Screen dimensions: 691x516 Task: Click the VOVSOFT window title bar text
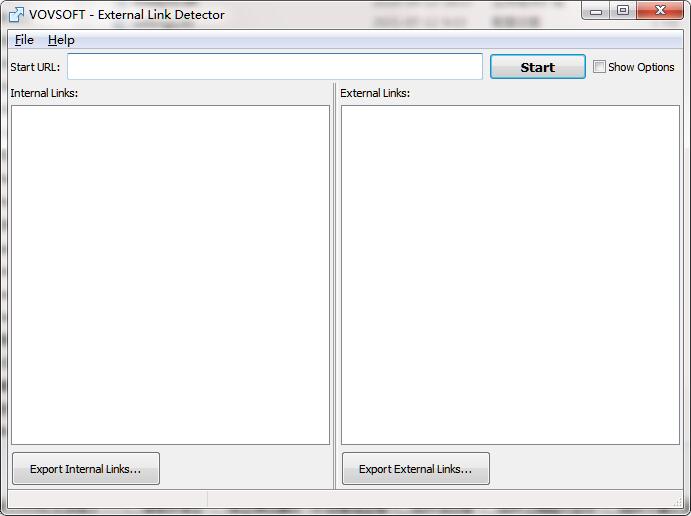(127, 15)
